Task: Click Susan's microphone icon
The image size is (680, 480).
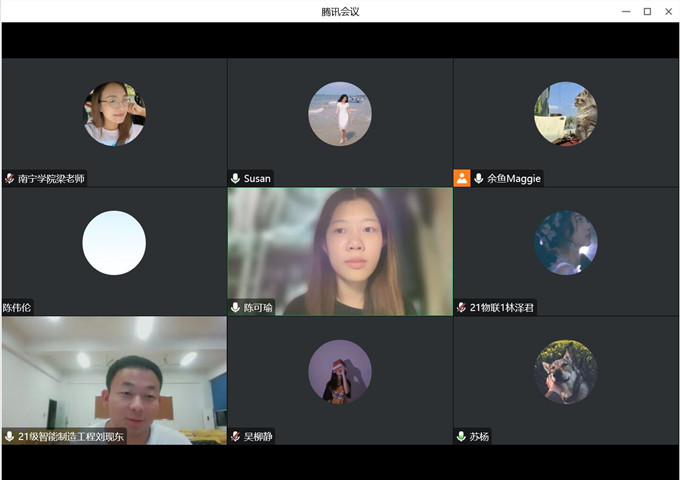Action: click(236, 179)
